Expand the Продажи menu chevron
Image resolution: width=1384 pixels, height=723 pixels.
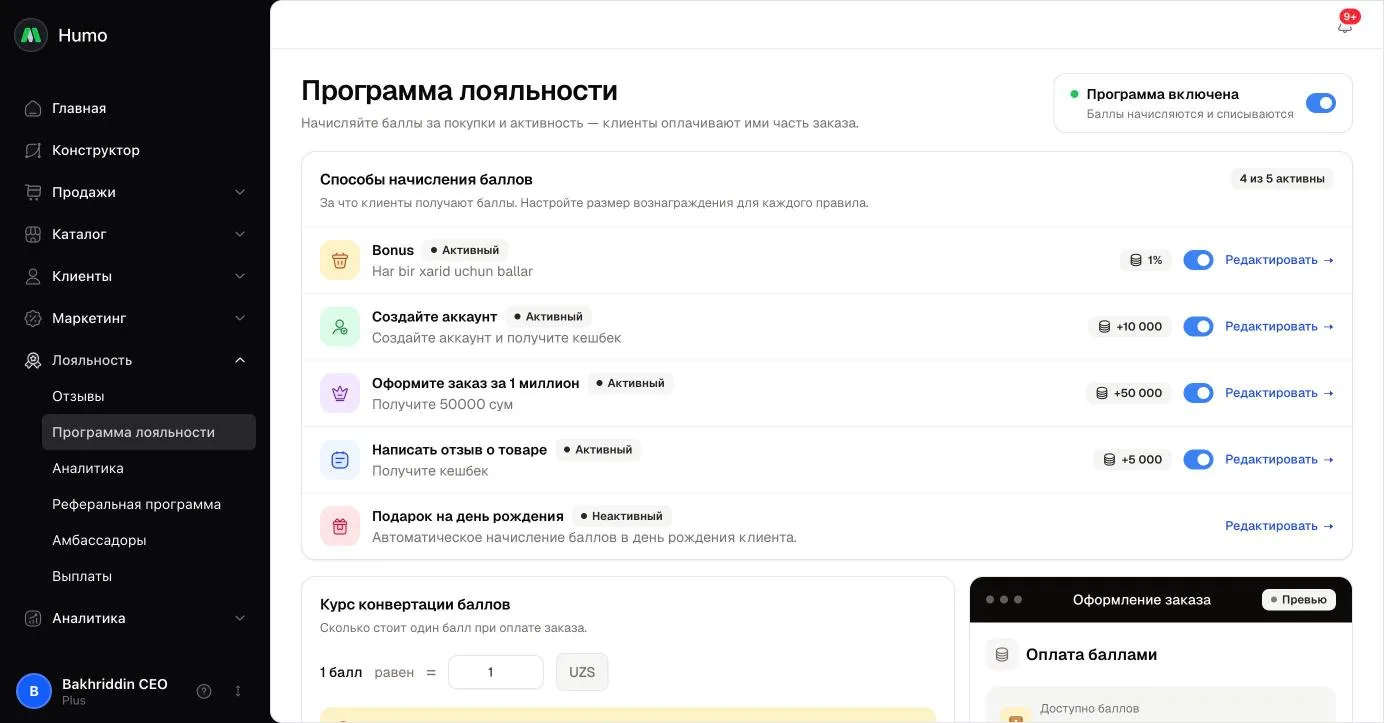click(x=240, y=192)
